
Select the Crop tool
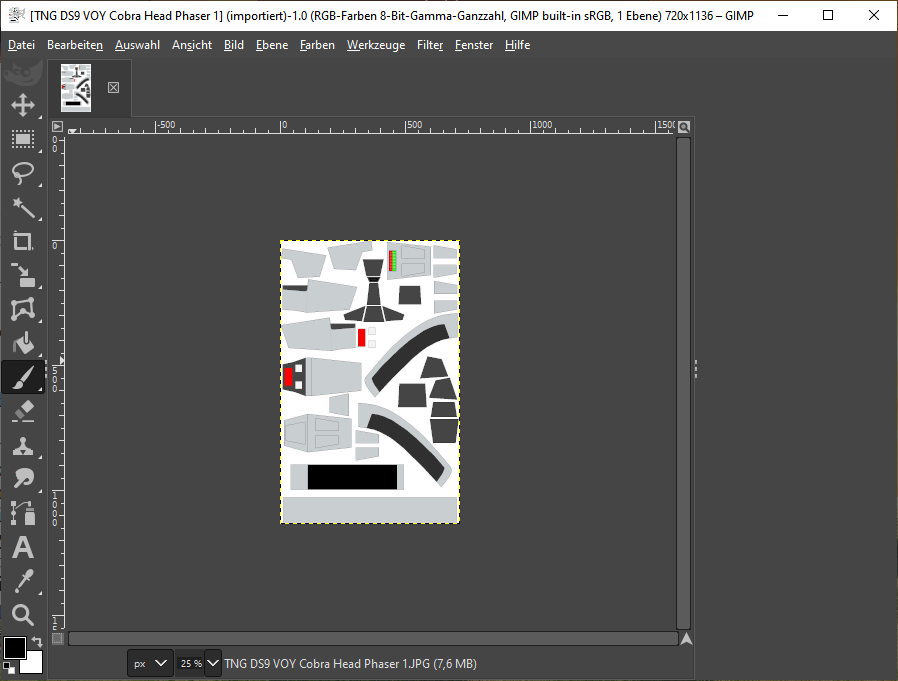pos(23,241)
